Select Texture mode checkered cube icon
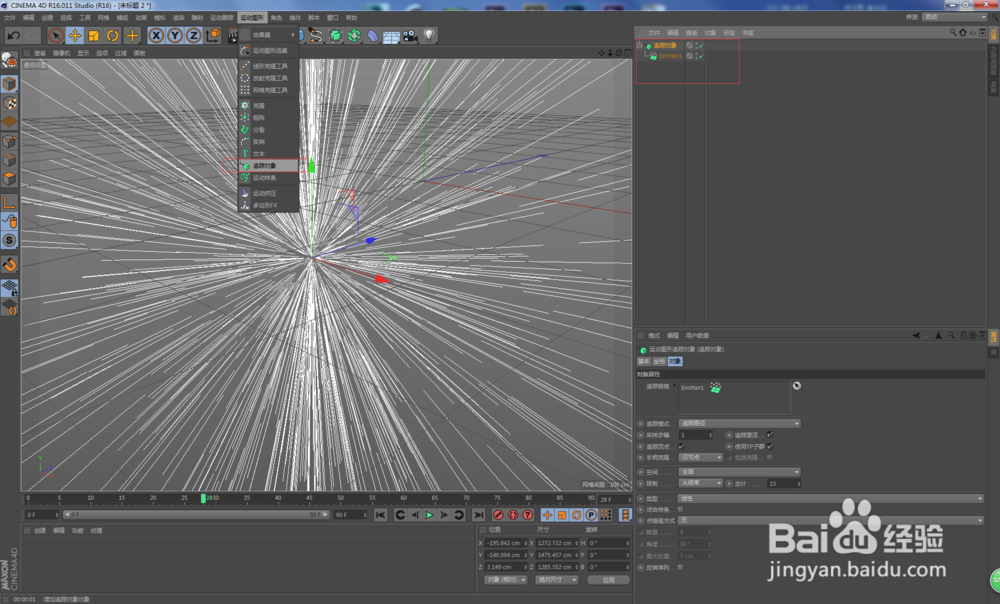The image size is (1000, 604). [9, 103]
